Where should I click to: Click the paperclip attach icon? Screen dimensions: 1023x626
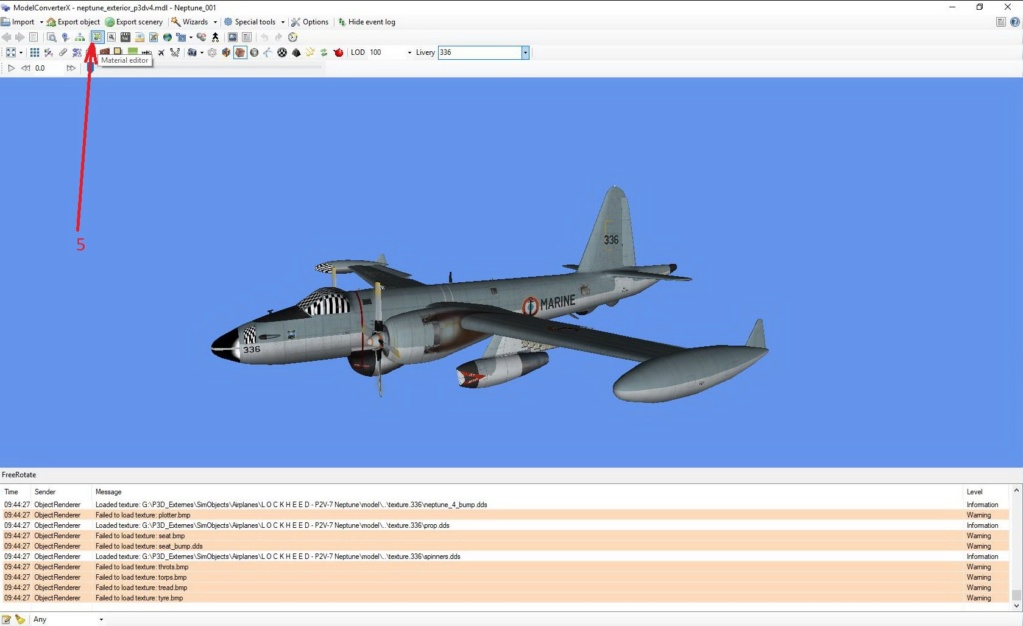pos(63,52)
